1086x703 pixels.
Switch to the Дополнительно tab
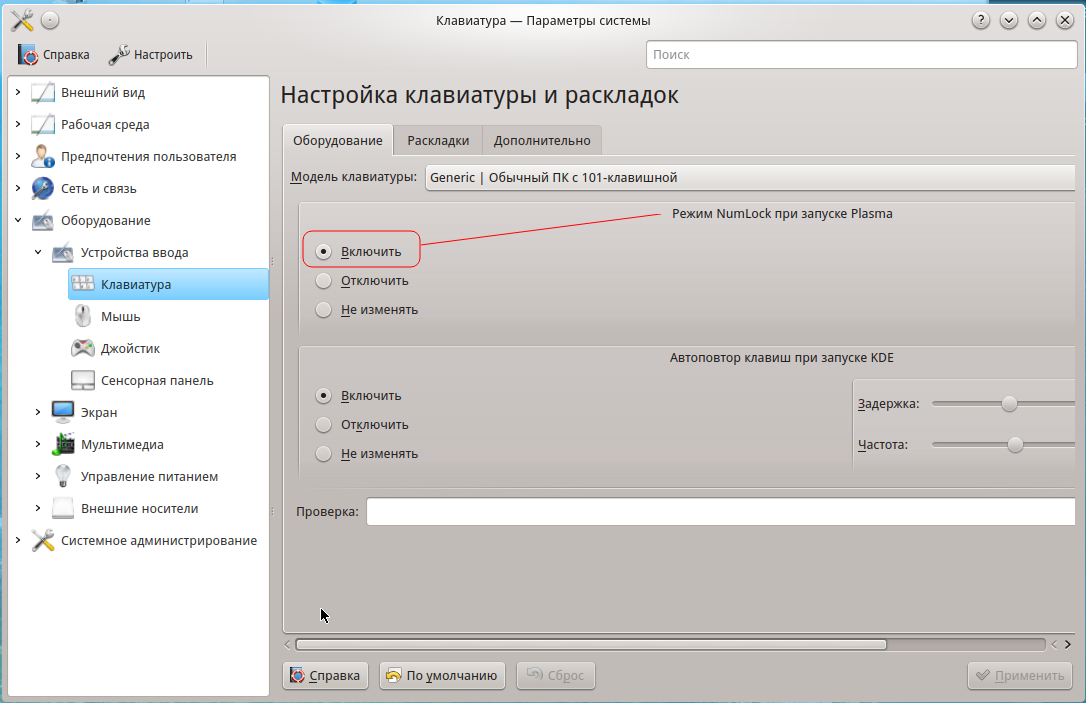click(542, 141)
